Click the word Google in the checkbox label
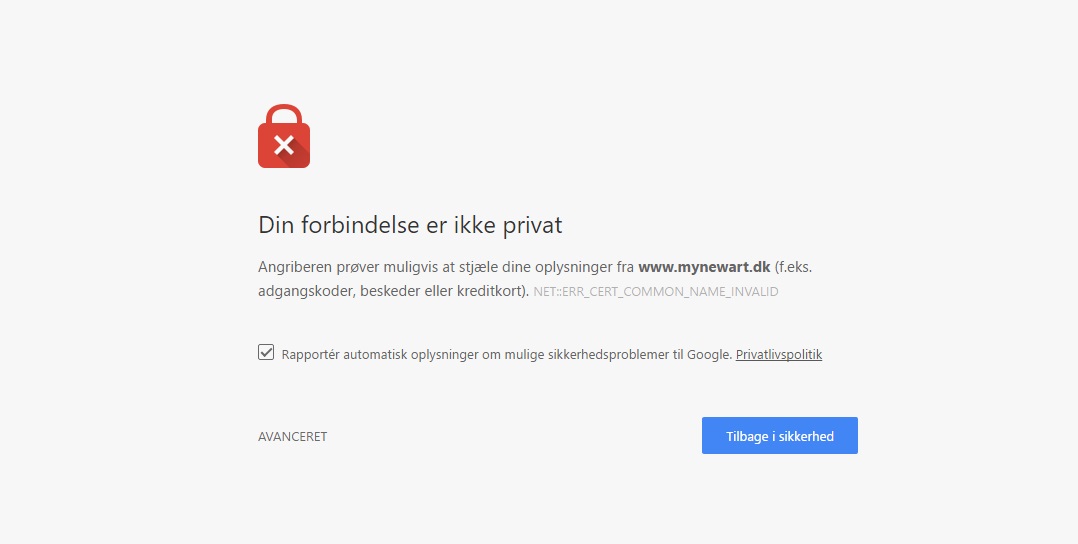Image resolution: width=1078 pixels, height=544 pixels. click(x=709, y=355)
